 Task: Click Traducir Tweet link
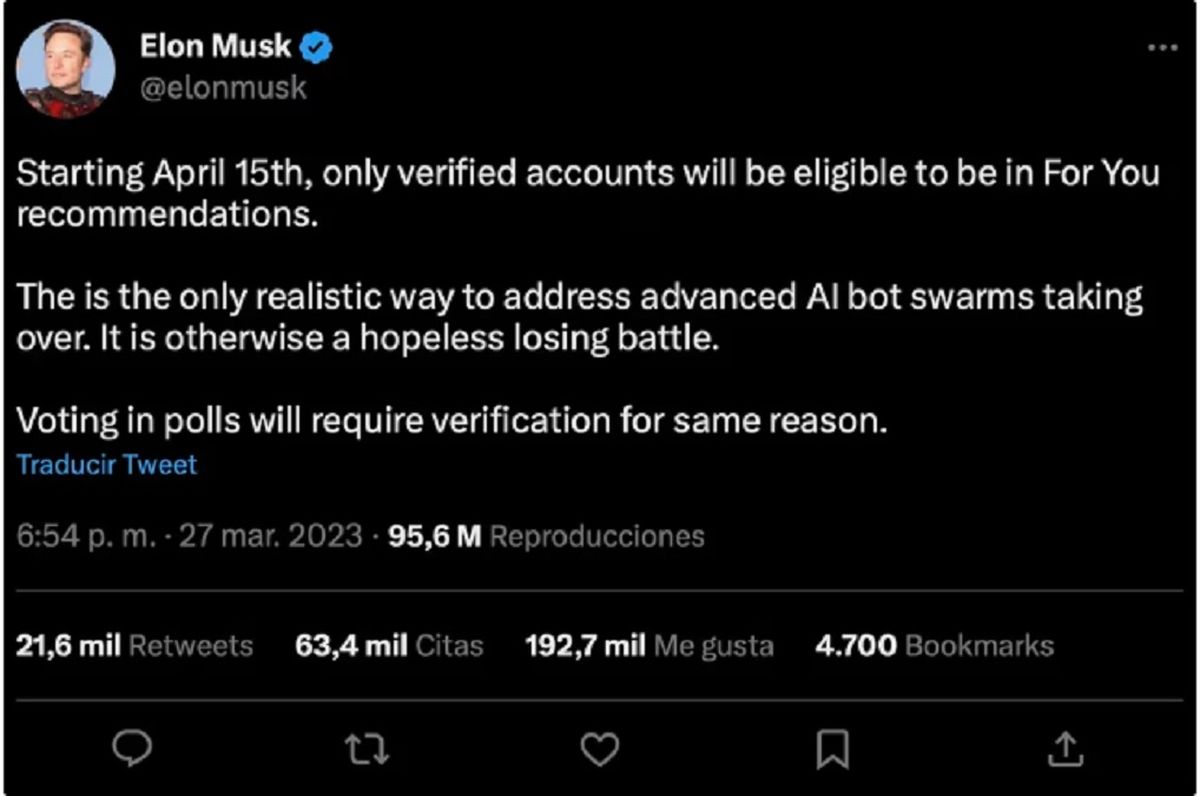(x=106, y=463)
